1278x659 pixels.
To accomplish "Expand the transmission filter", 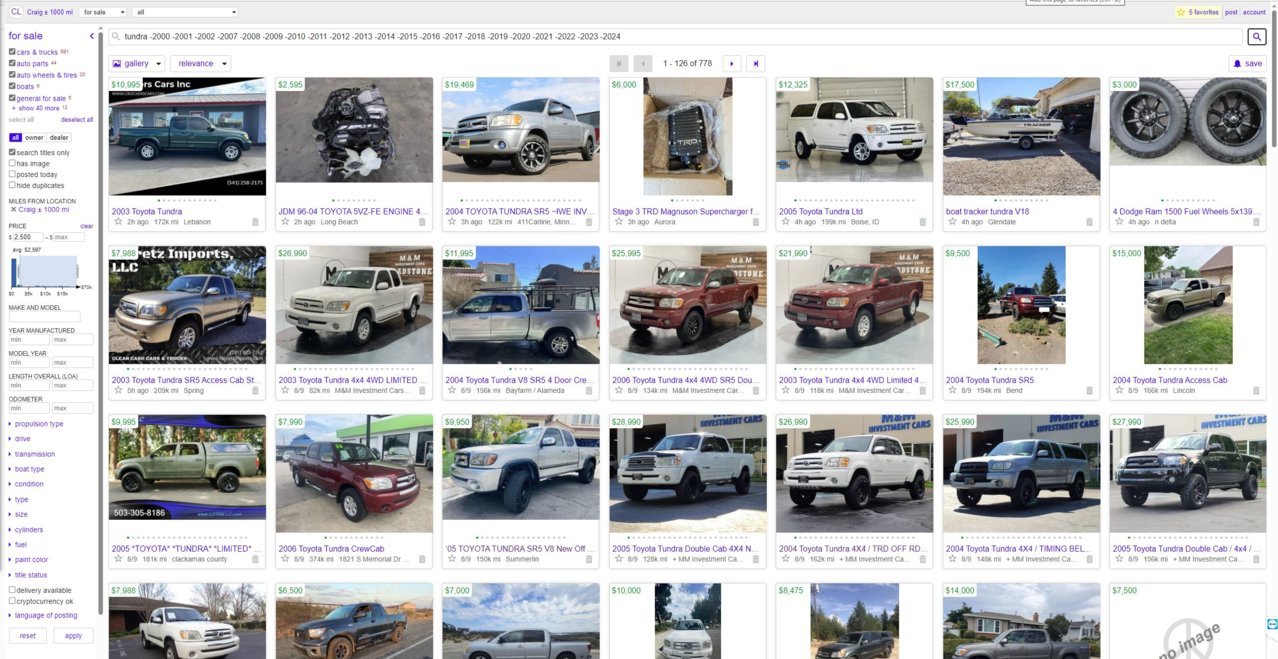I will pos(33,454).
